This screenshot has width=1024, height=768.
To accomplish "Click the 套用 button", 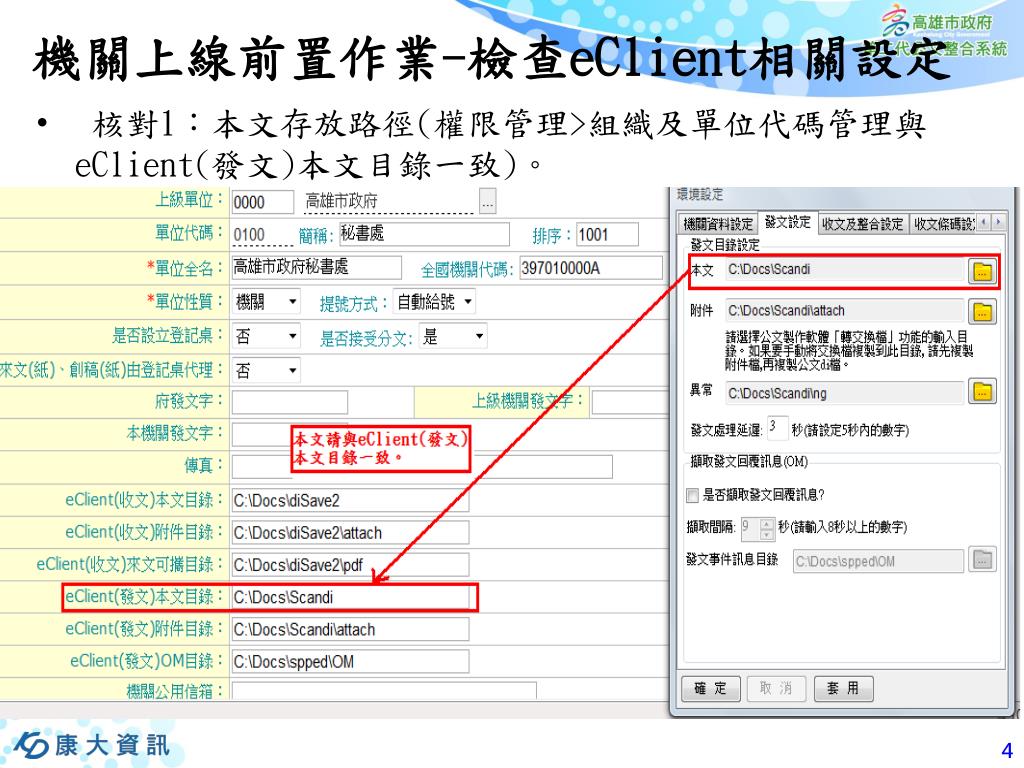I will coord(843,688).
